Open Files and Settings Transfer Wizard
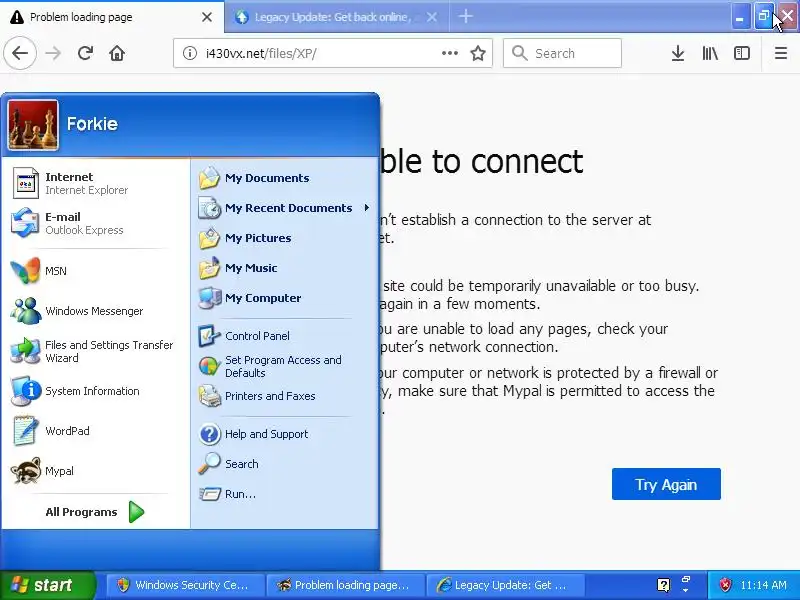This screenshot has width=800, height=600. tap(95, 351)
